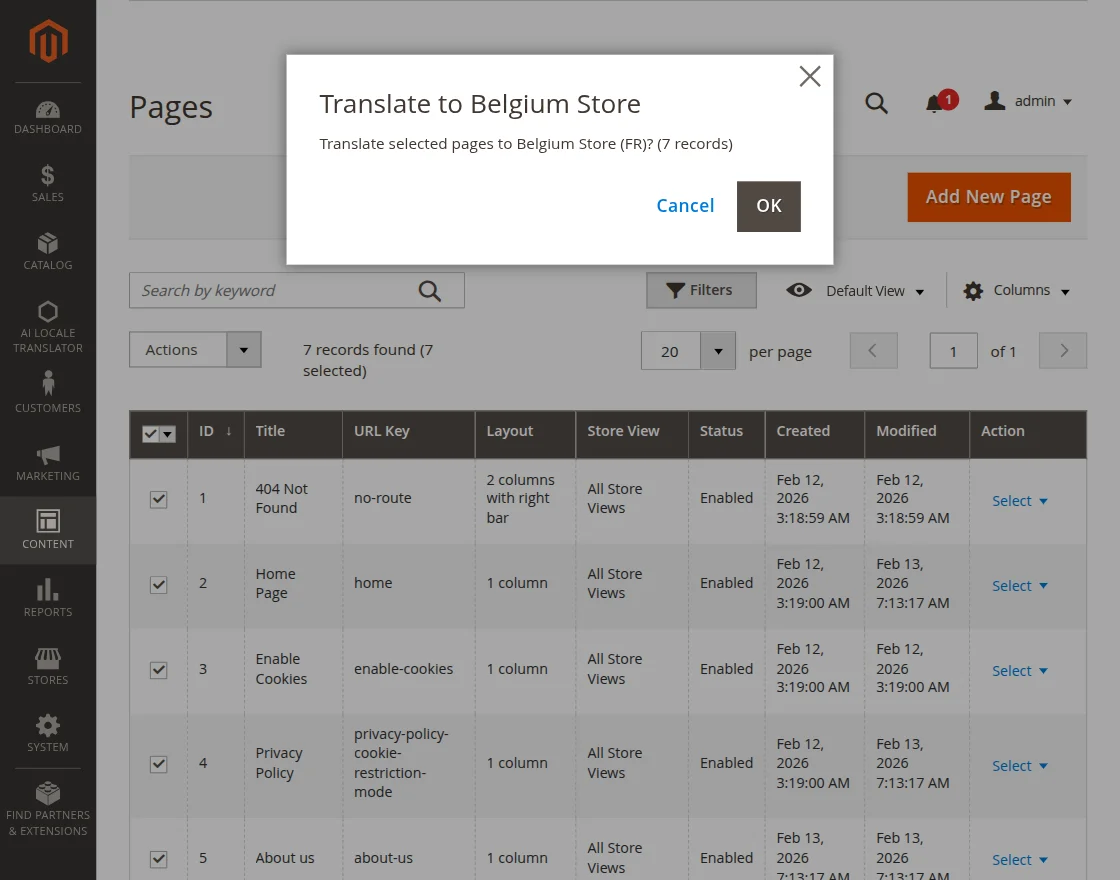
Task: Close the Translate dialog with X
Action: tap(810, 76)
